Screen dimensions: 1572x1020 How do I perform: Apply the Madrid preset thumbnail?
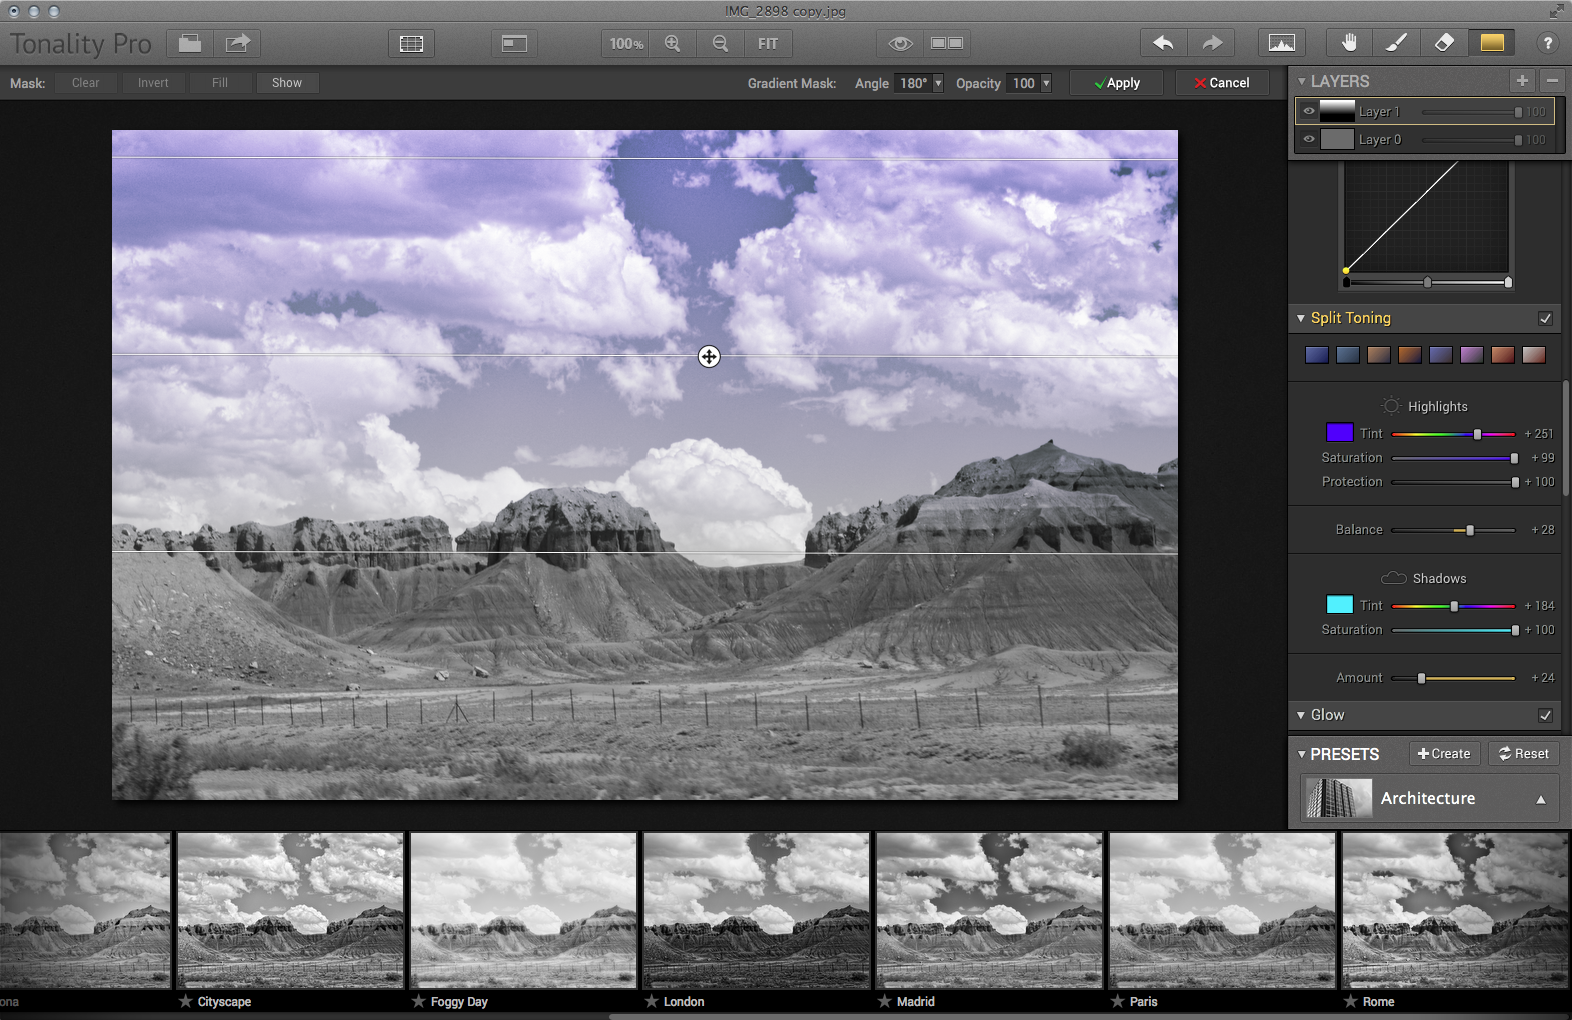pyautogui.click(x=989, y=910)
